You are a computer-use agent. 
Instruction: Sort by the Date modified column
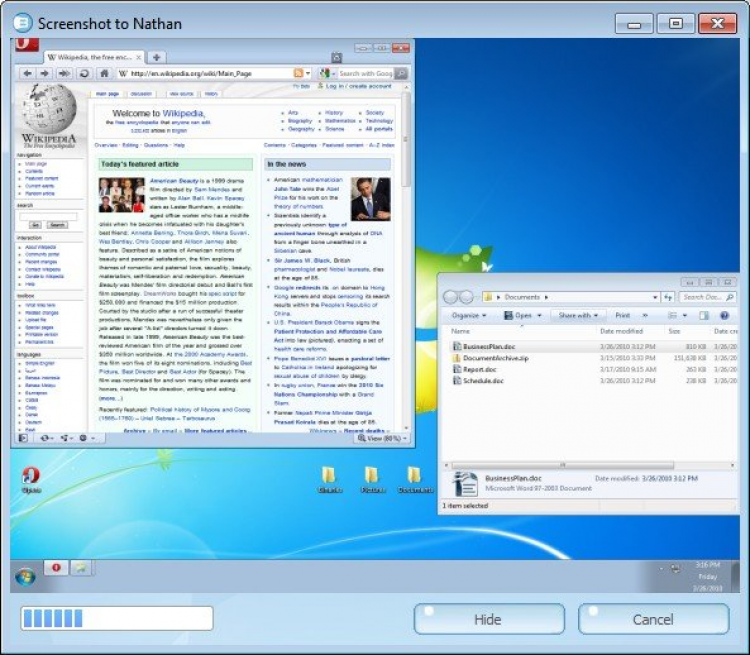pos(622,331)
